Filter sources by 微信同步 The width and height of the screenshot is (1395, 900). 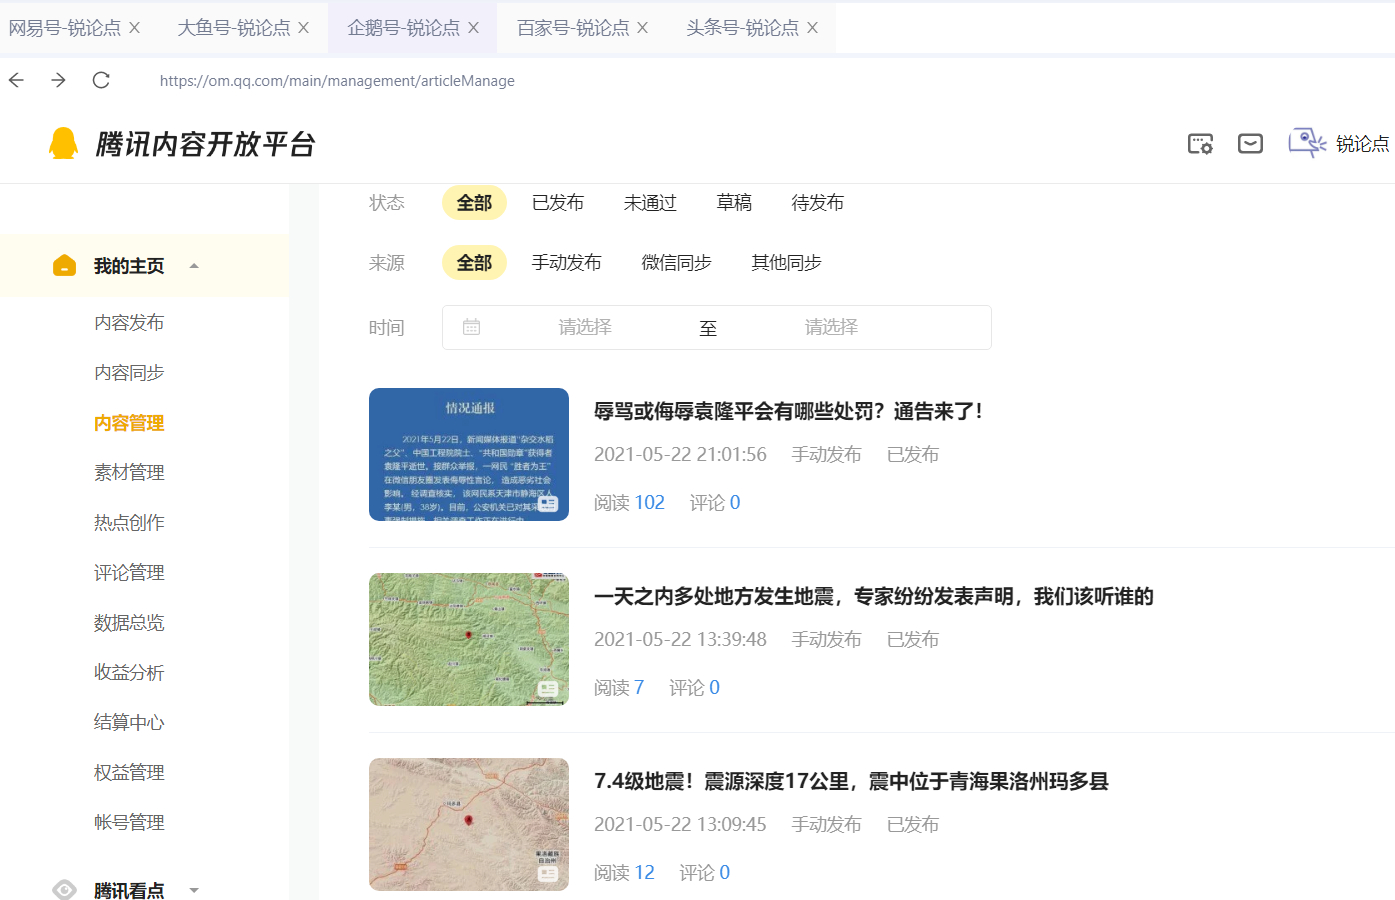676,262
